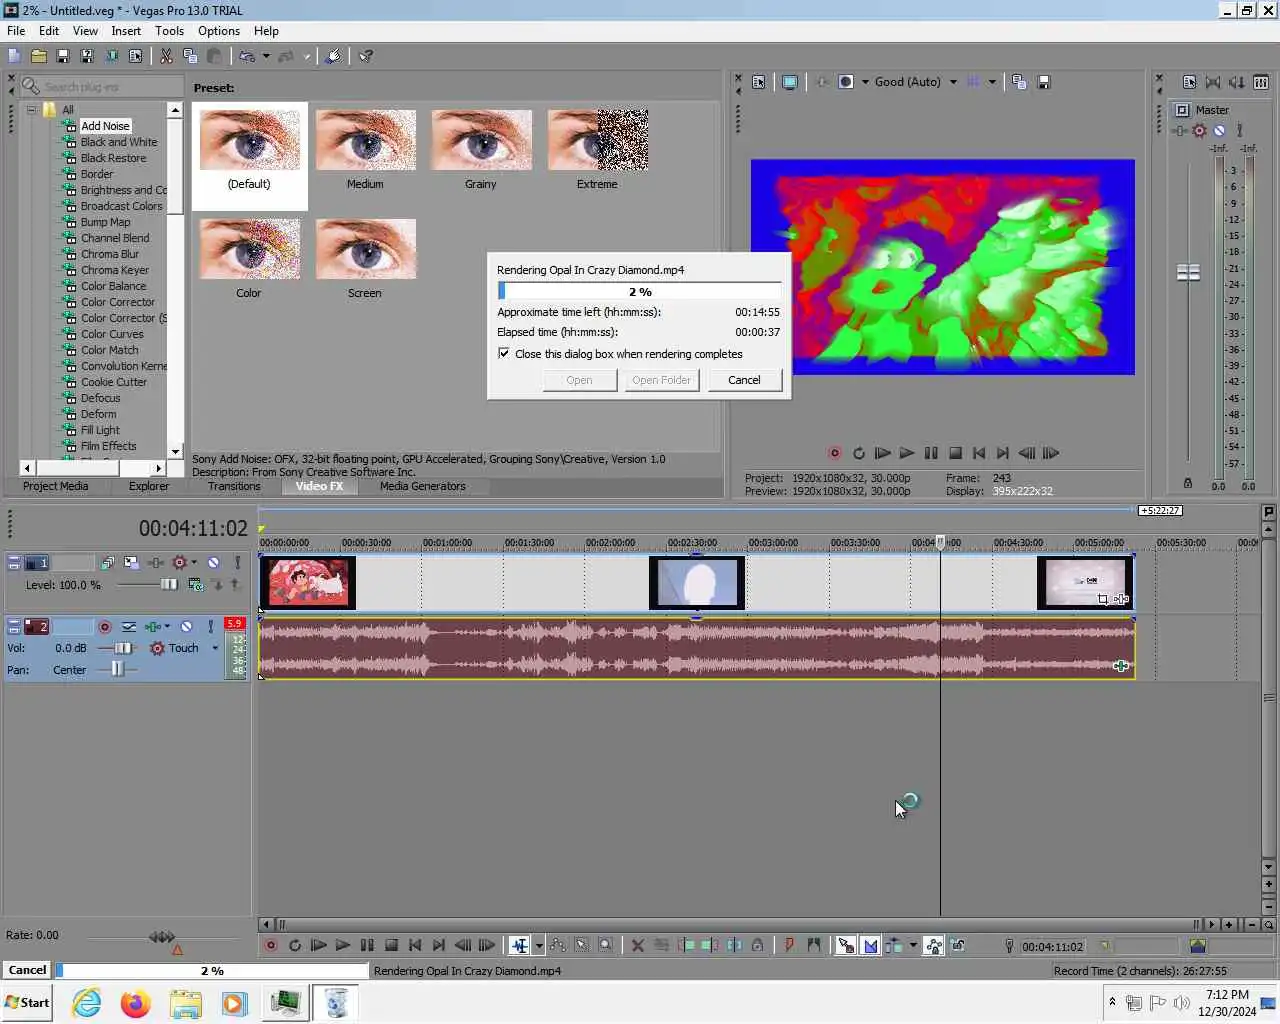The height and width of the screenshot is (1024, 1280).
Task: Click the Undo toolbar icon
Action: pyautogui.click(x=247, y=56)
